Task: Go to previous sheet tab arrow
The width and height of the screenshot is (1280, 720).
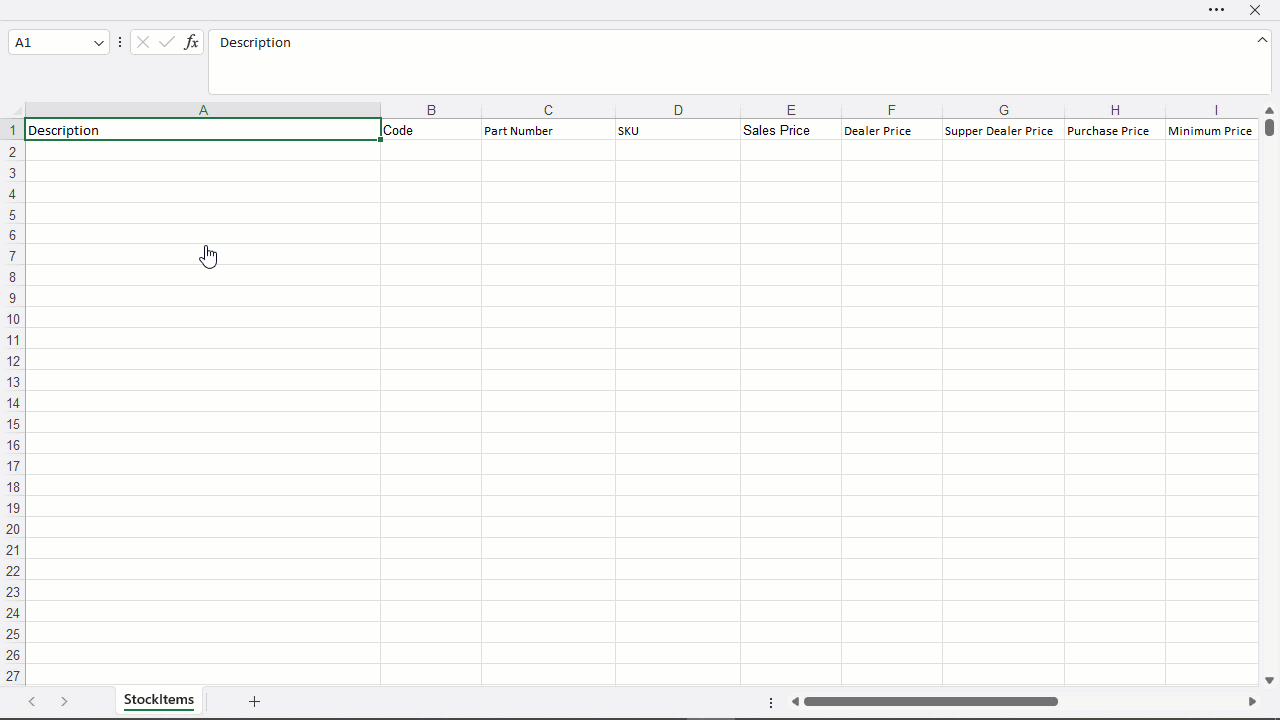Action: point(32,701)
